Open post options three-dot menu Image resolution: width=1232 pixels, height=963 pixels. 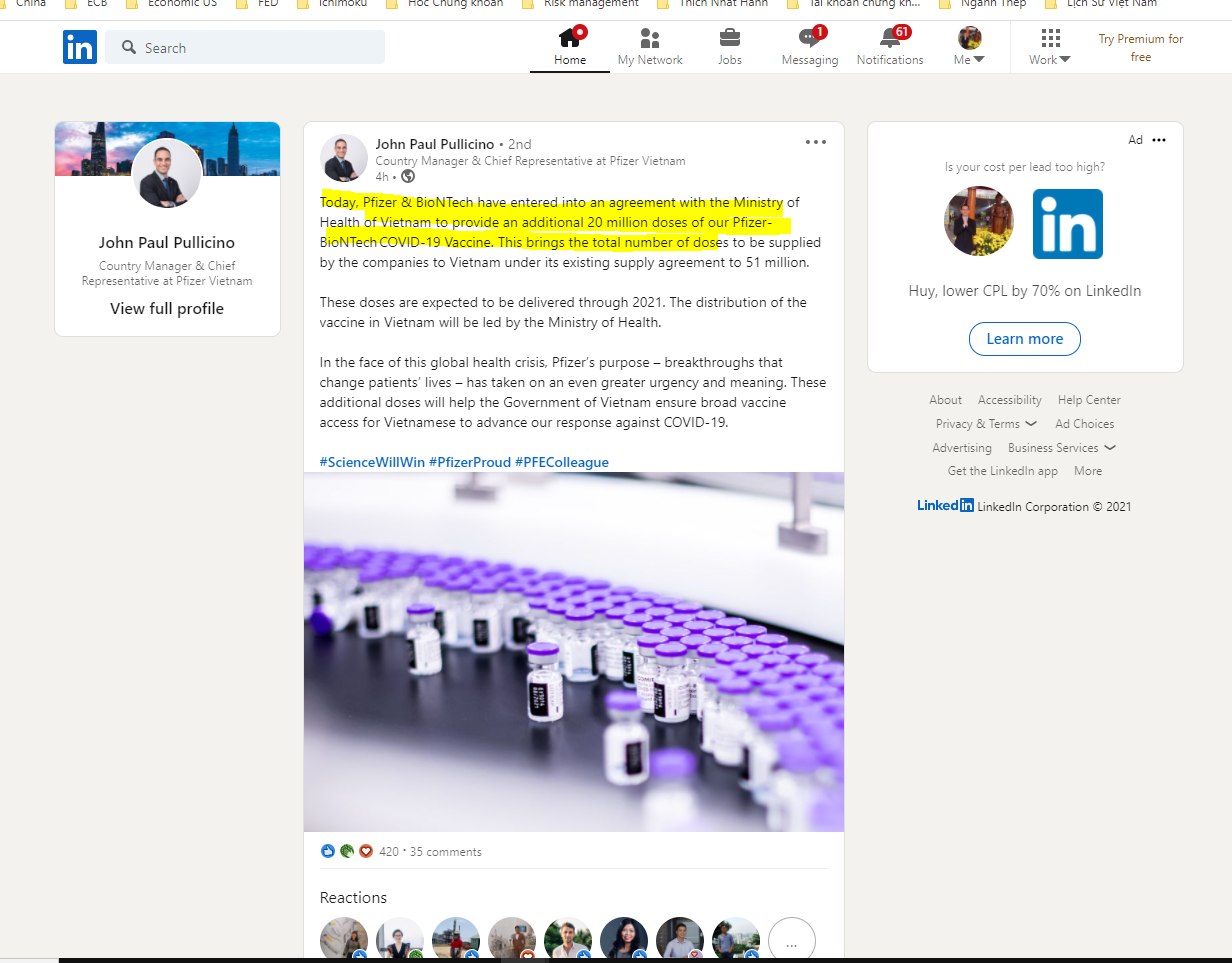coord(816,142)
